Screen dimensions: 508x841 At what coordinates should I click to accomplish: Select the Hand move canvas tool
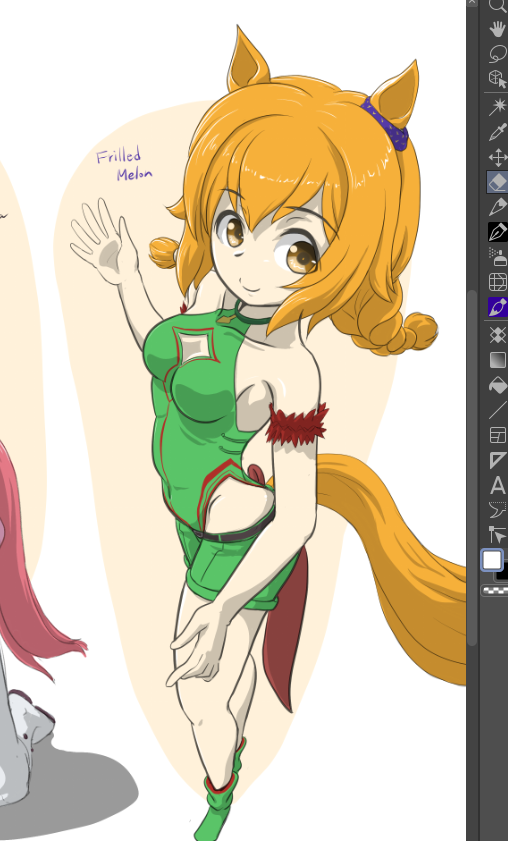(498, 28)
